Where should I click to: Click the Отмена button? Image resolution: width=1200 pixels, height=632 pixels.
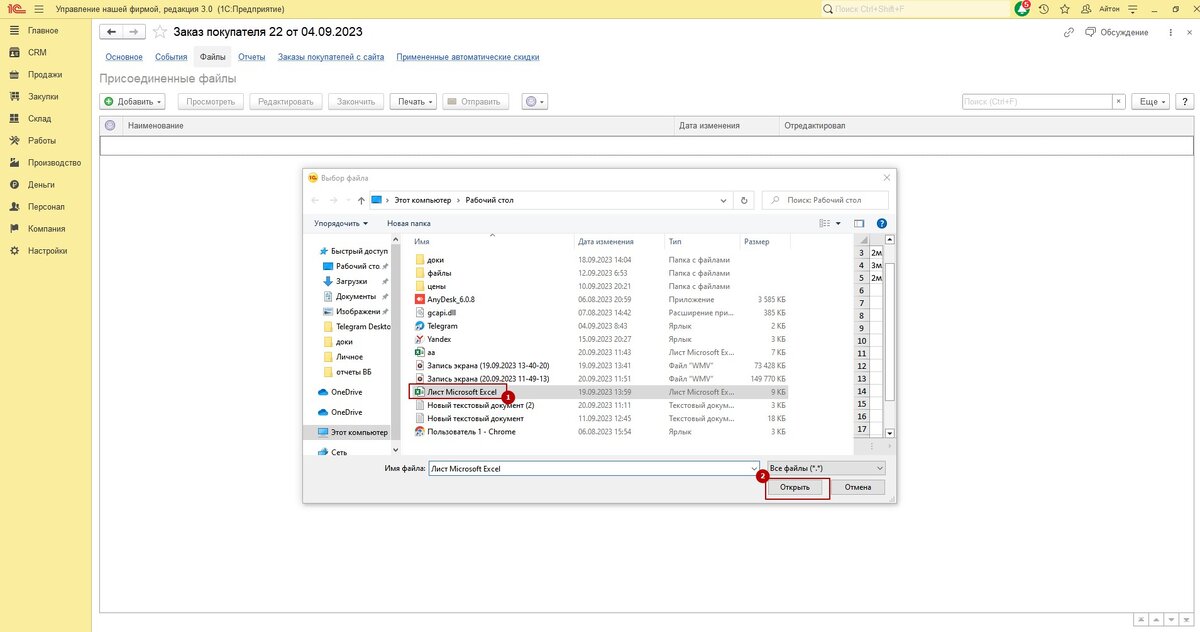tap(857, 488)
